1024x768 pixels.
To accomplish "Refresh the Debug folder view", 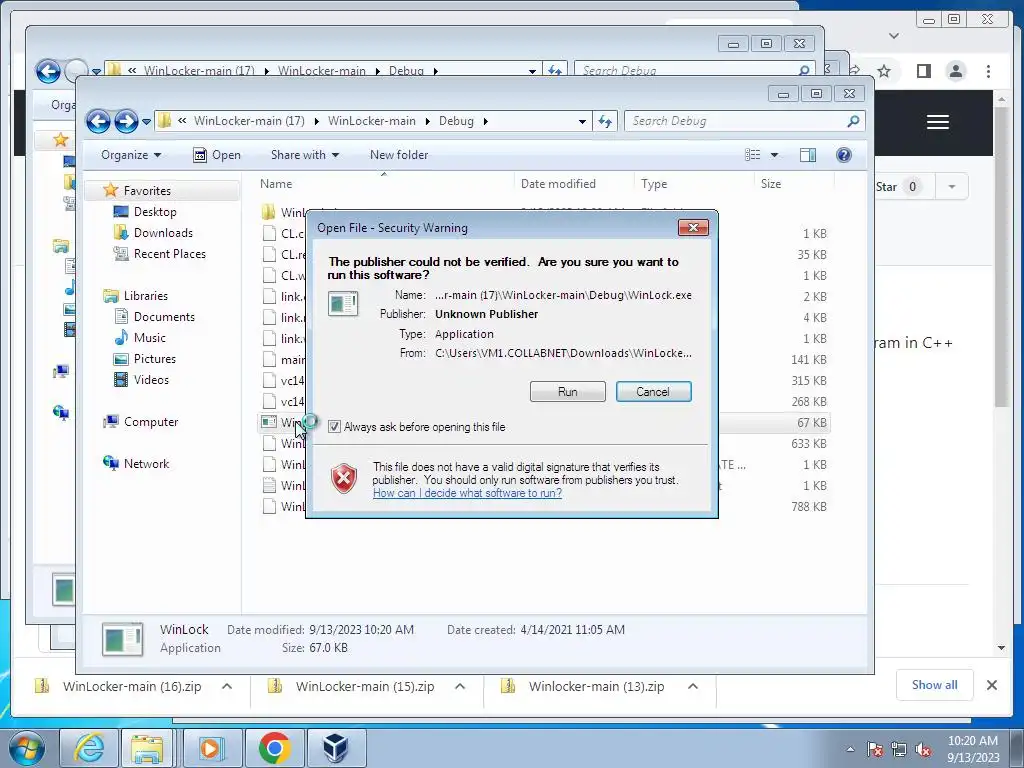I will click(605, 121).
